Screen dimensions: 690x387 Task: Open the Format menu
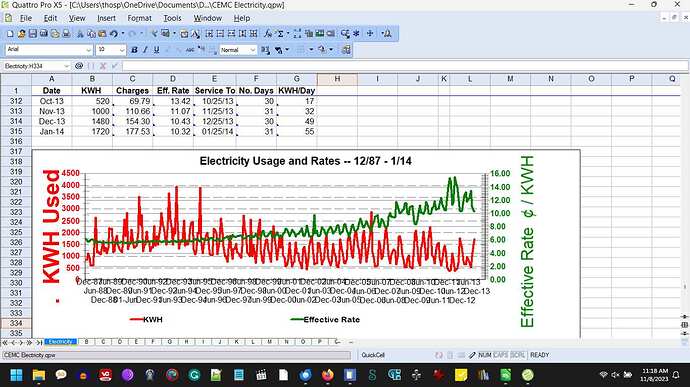coord(139,18)
